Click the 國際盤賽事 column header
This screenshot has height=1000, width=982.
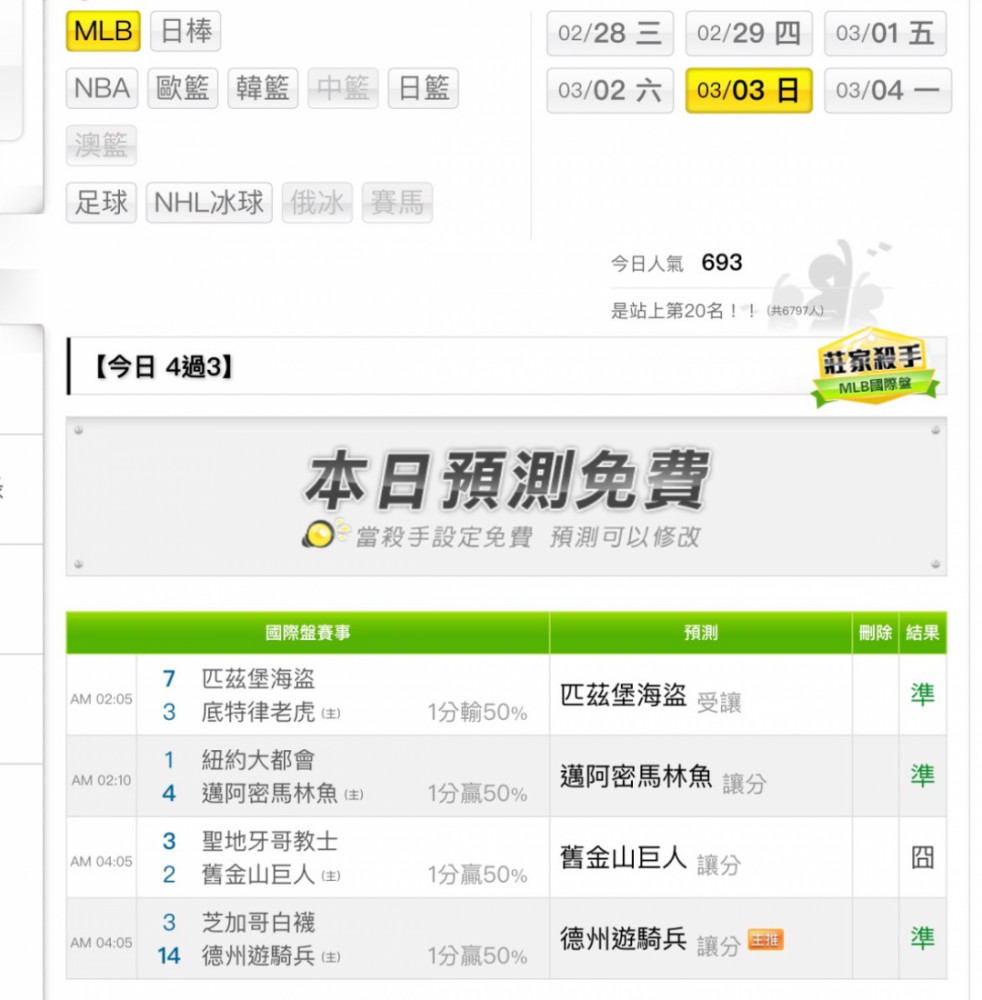tap(308, 633)
